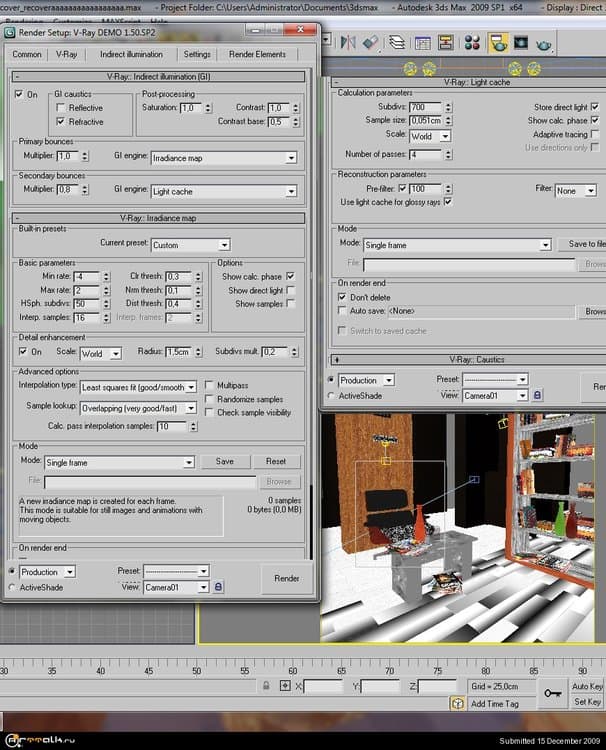Viewport: 606px width, 750px height.
Task: Open the Layer Manager icon
Action: point(397,43)
